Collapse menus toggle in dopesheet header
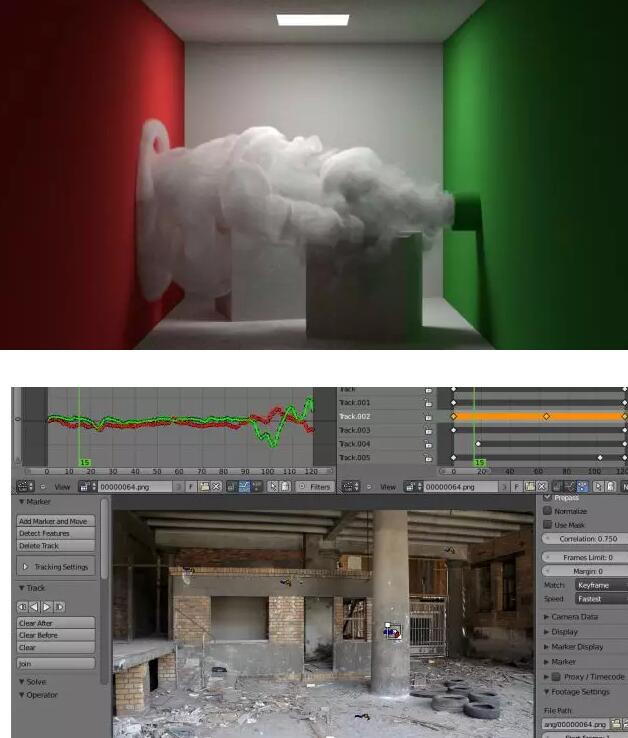Screen dimensions: 628x738 [x=369, y=487]
